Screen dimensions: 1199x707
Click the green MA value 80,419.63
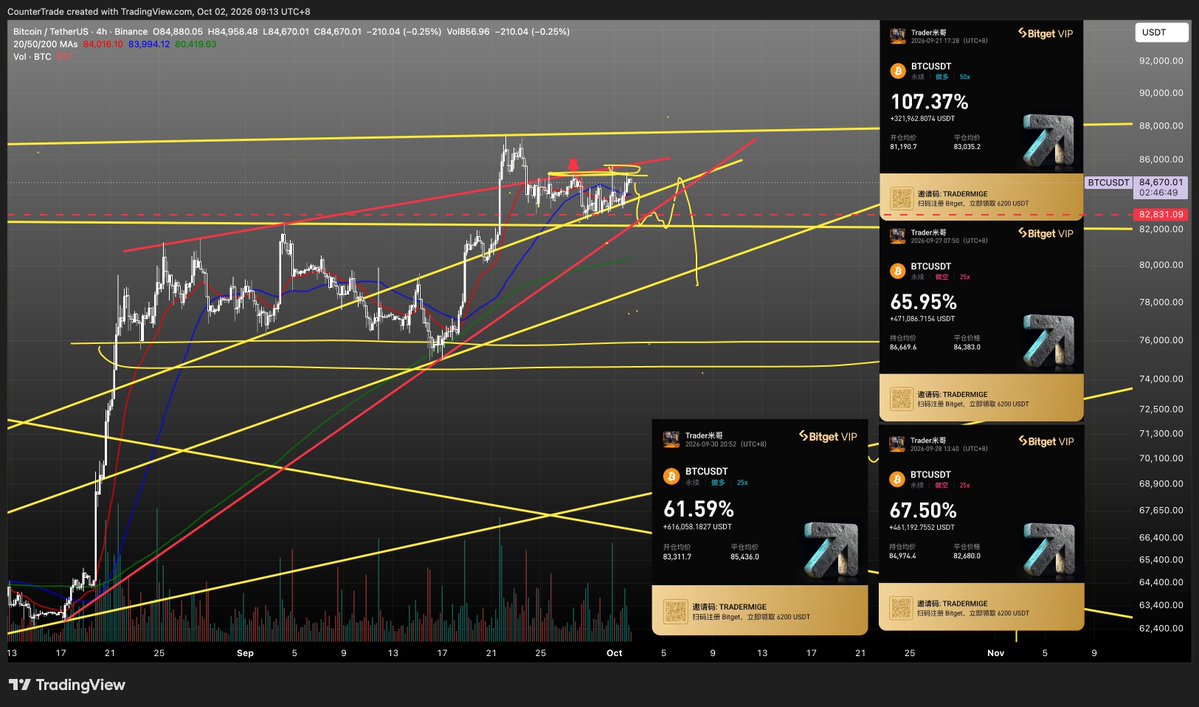(196, 44)
